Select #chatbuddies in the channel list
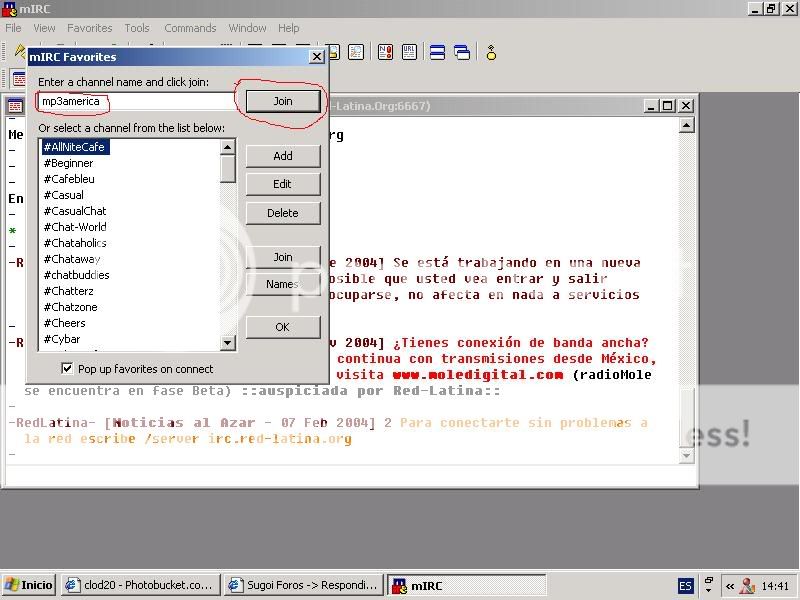 [x=77, y=275]
